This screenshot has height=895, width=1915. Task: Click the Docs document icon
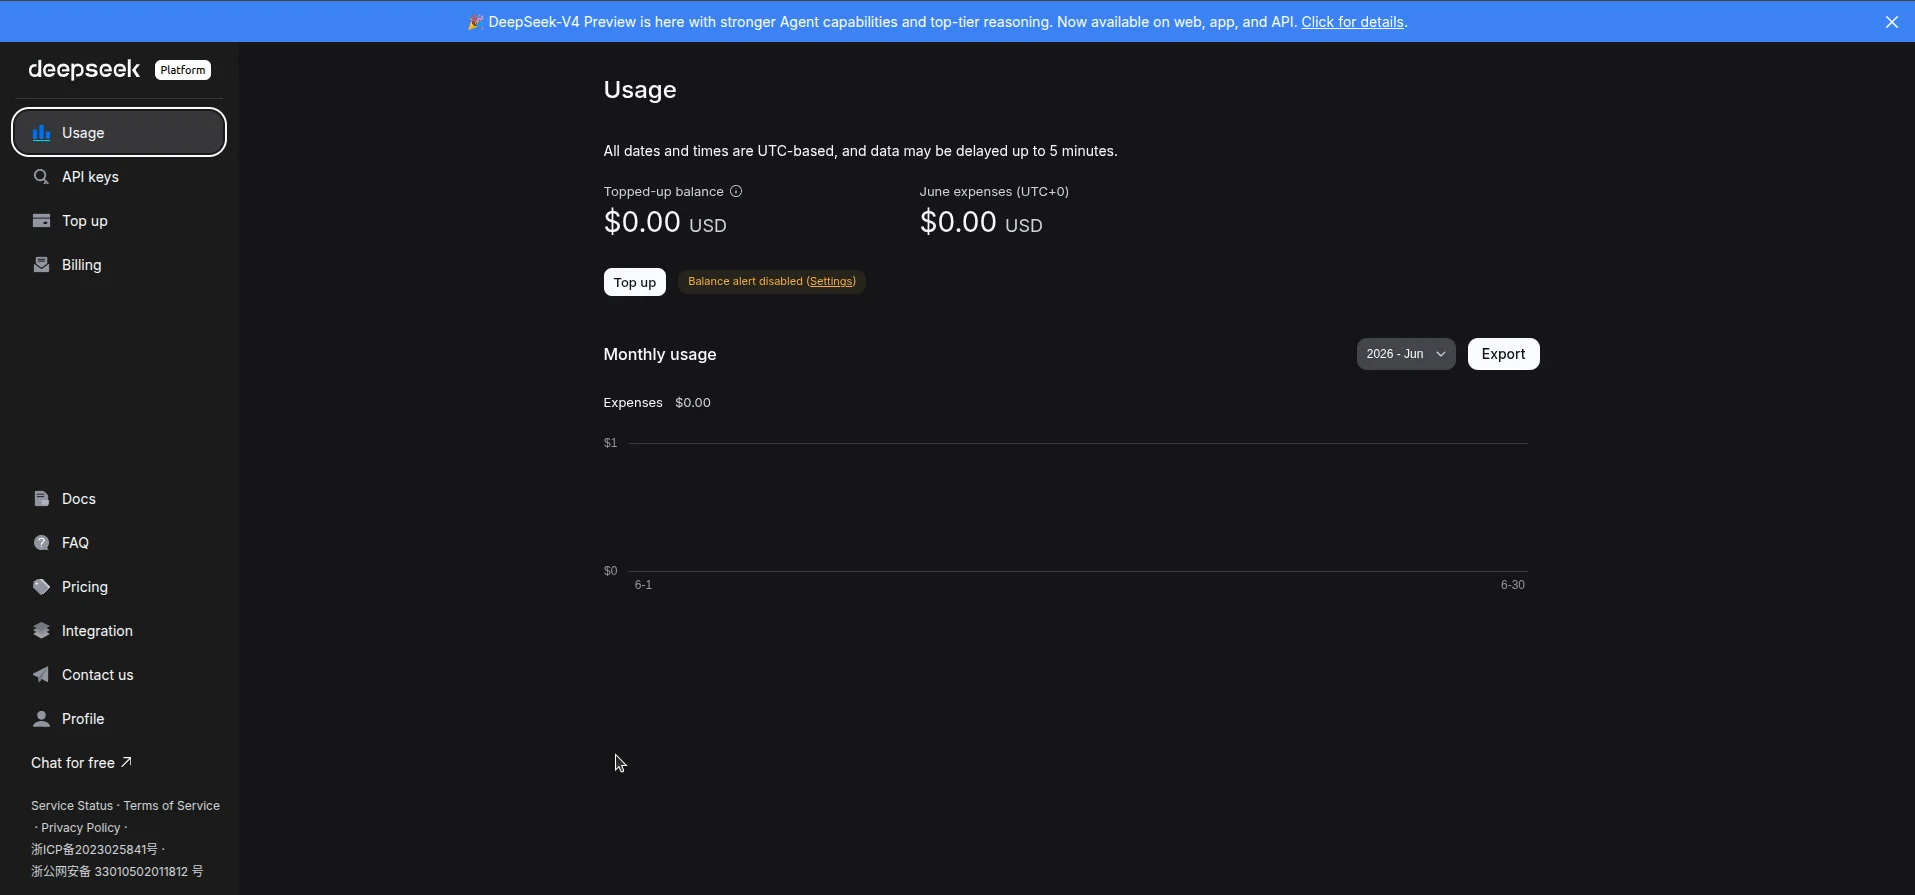(x=41, y=499)
